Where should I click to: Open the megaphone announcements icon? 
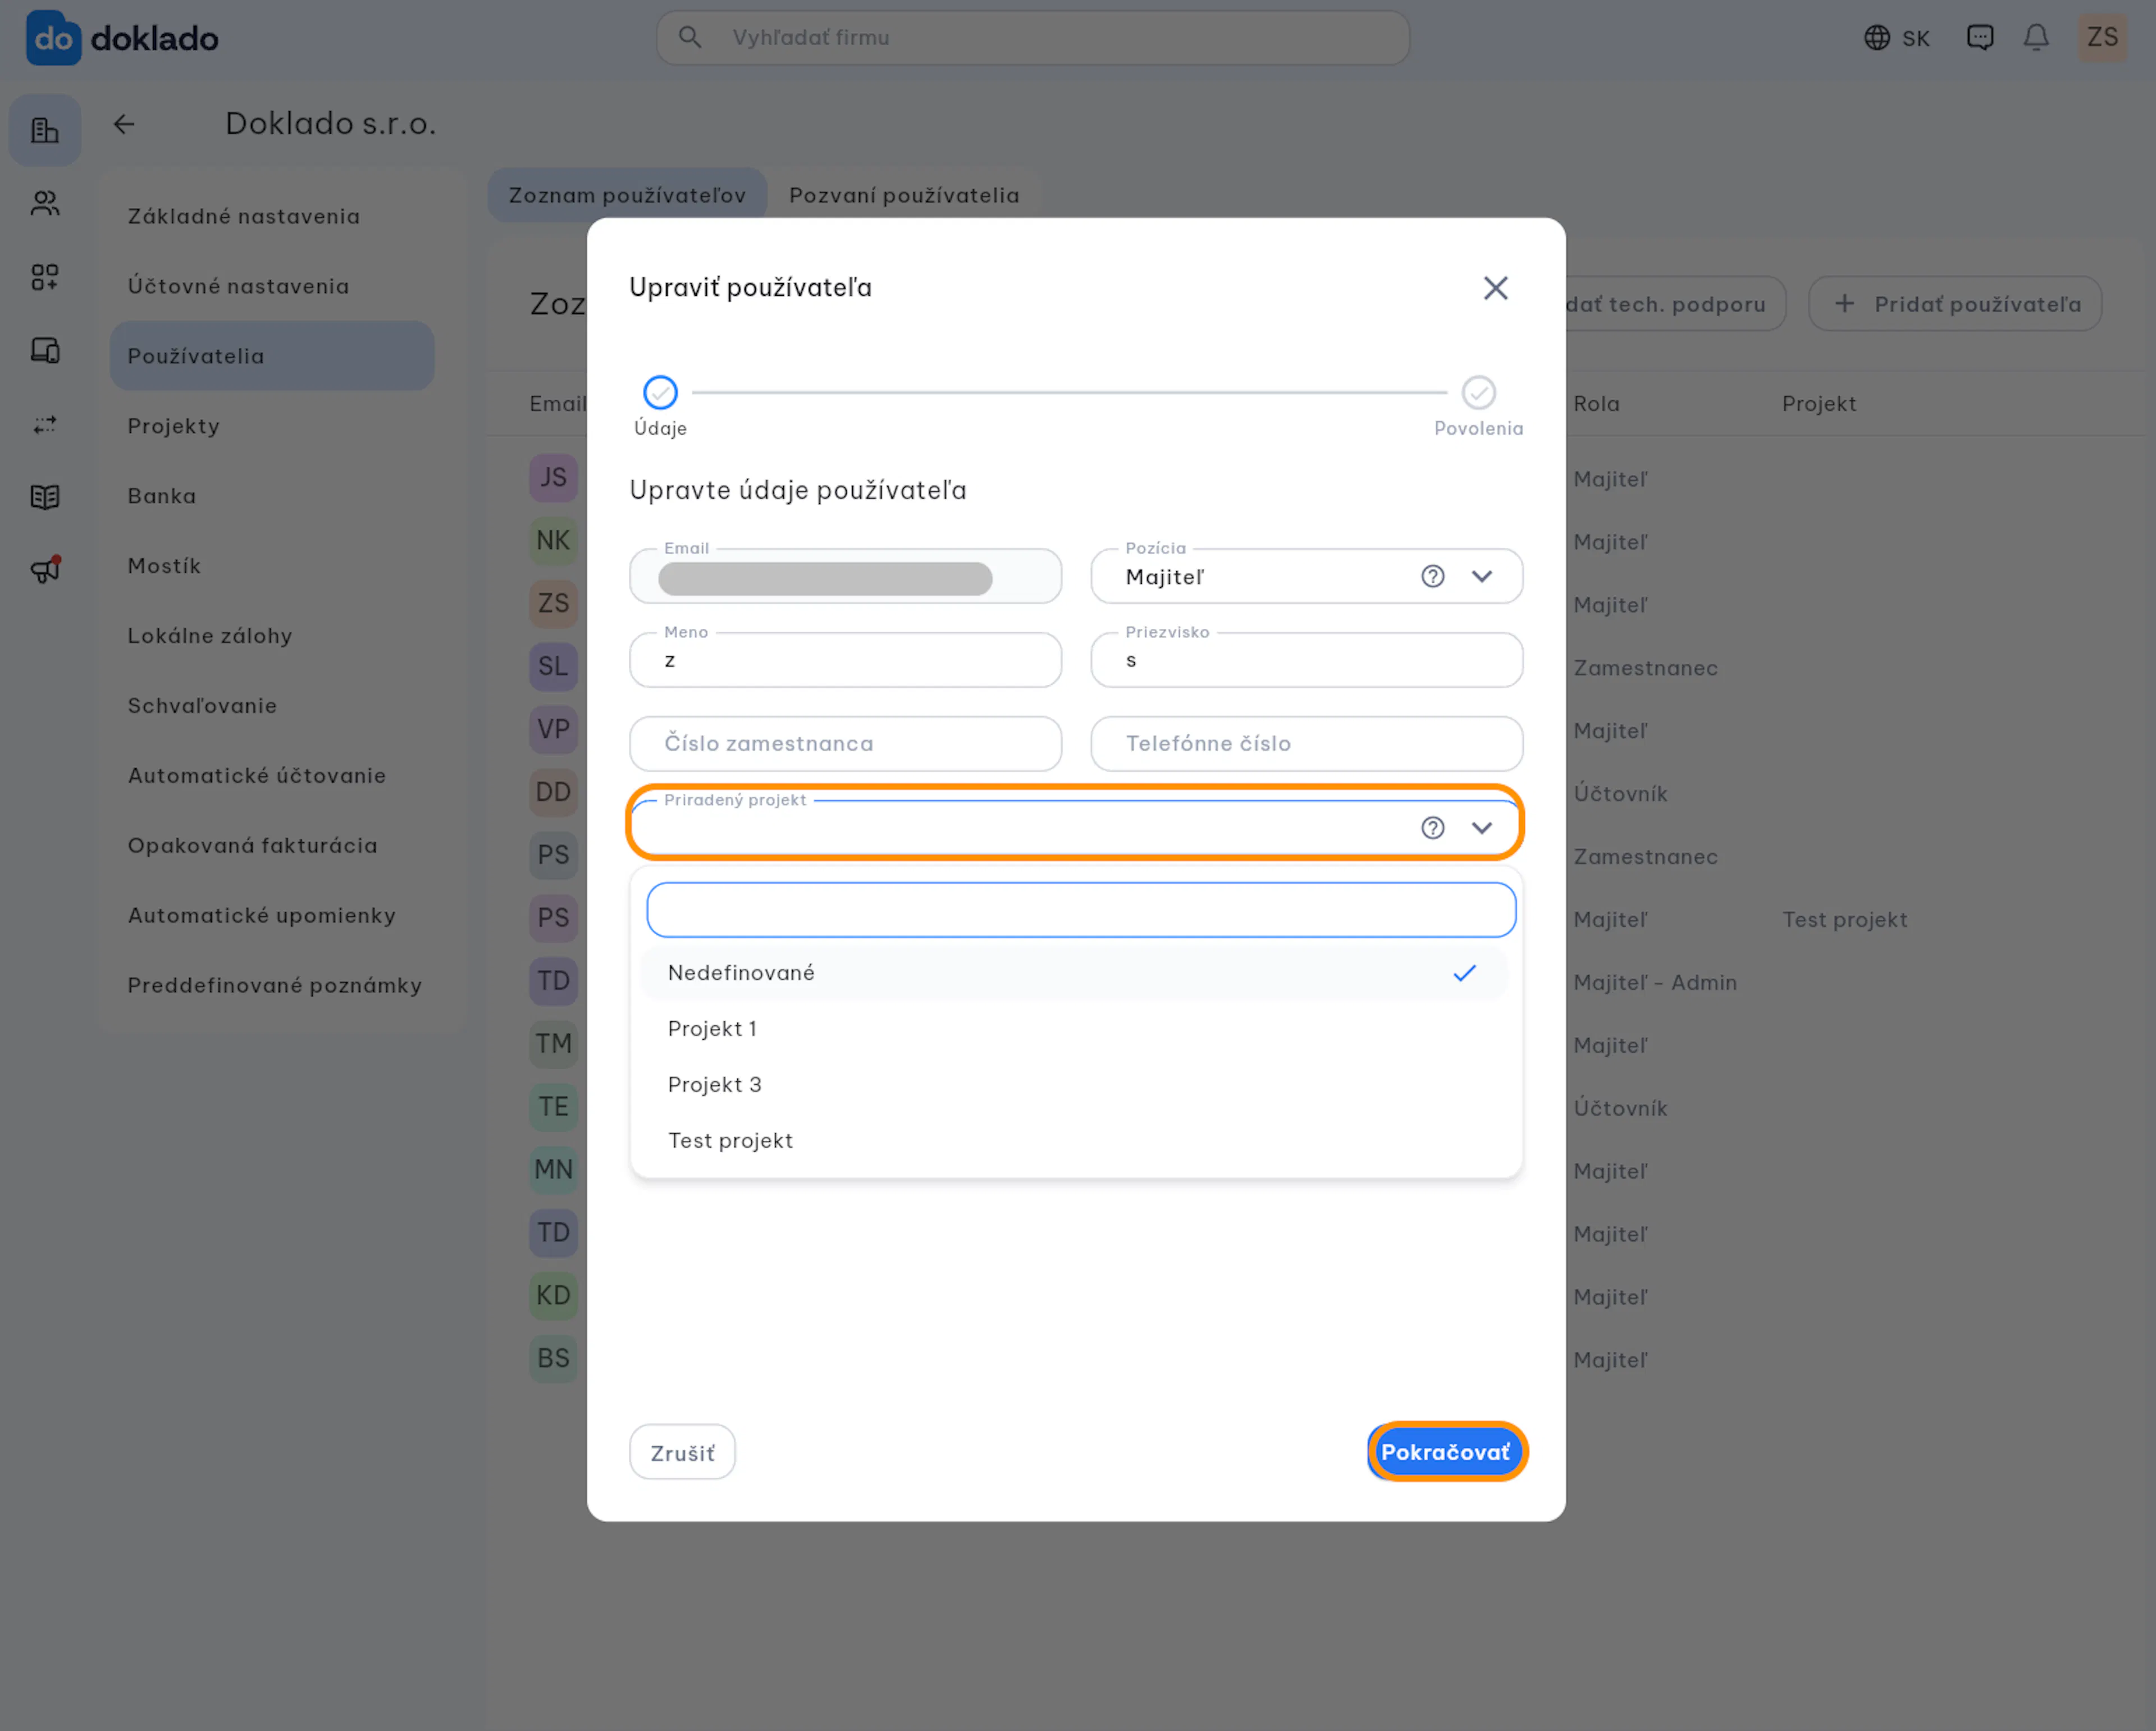click(x=45, y=570)
